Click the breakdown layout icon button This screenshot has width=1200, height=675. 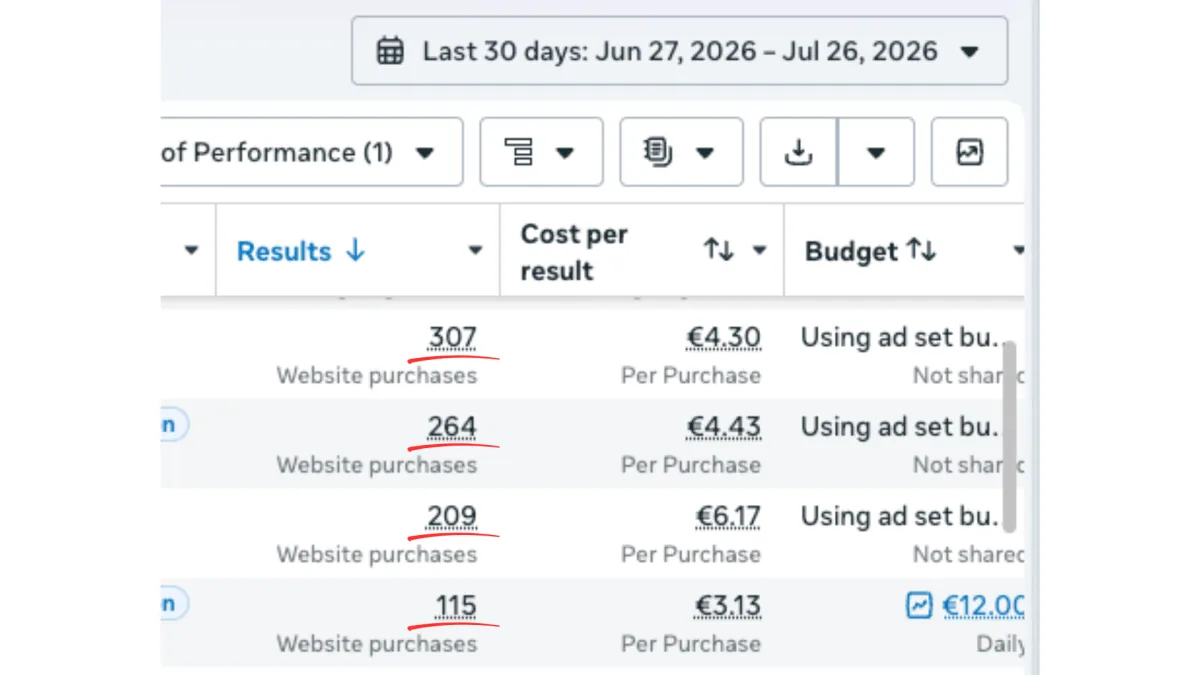[x=541, y=152]
